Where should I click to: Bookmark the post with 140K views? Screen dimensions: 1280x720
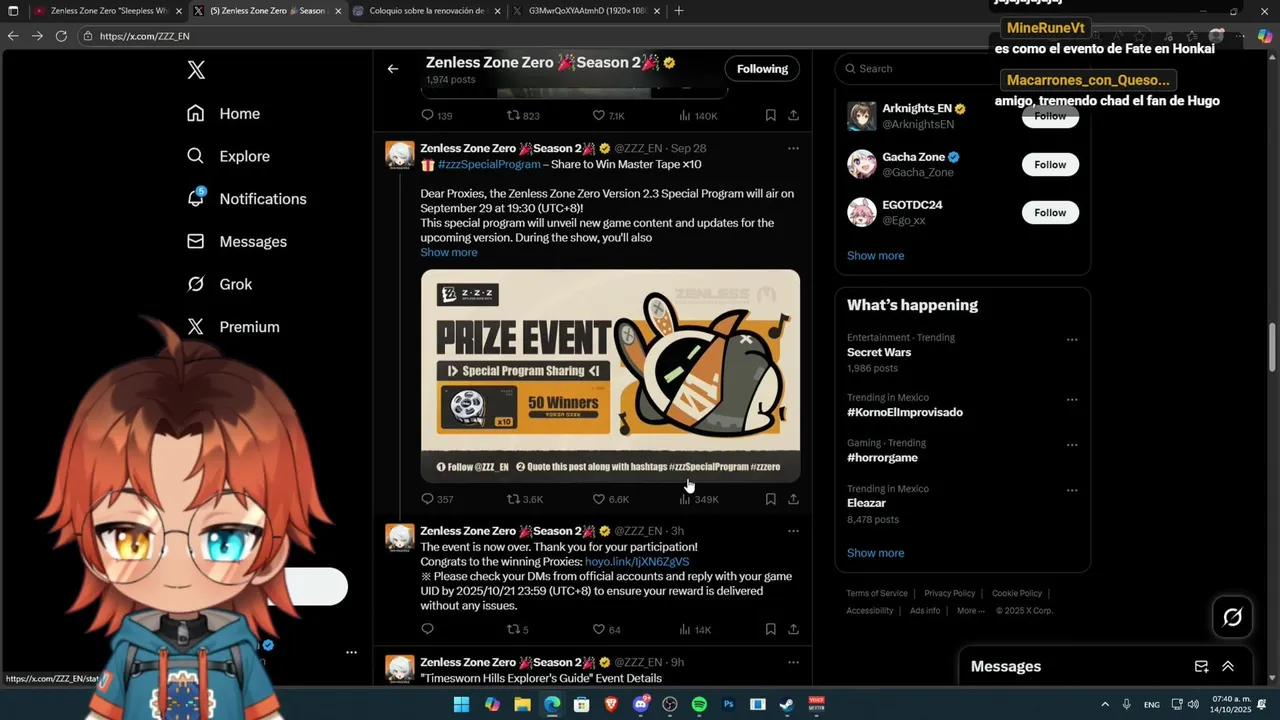pos(770,116)
